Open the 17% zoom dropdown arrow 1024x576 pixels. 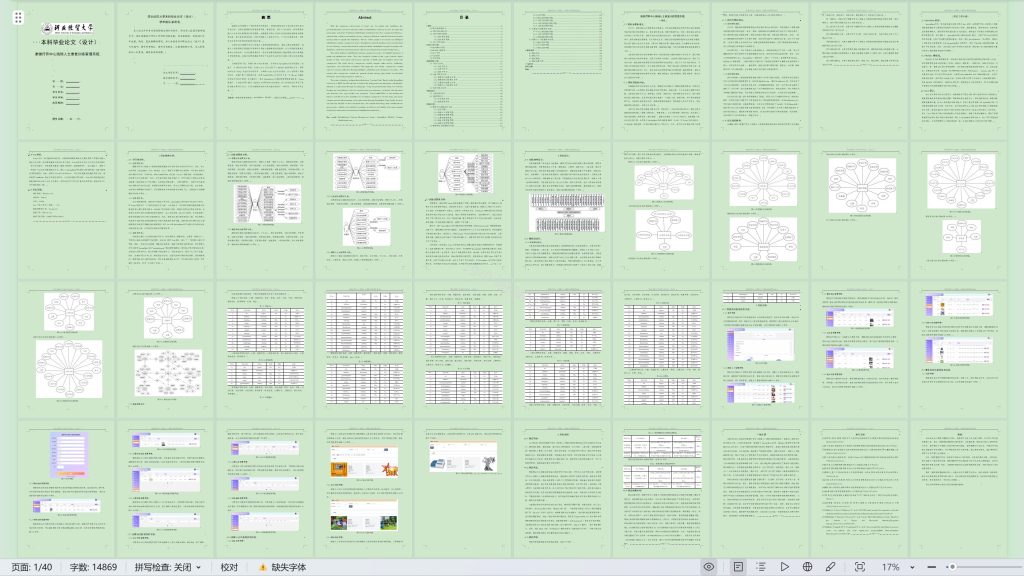912,568
